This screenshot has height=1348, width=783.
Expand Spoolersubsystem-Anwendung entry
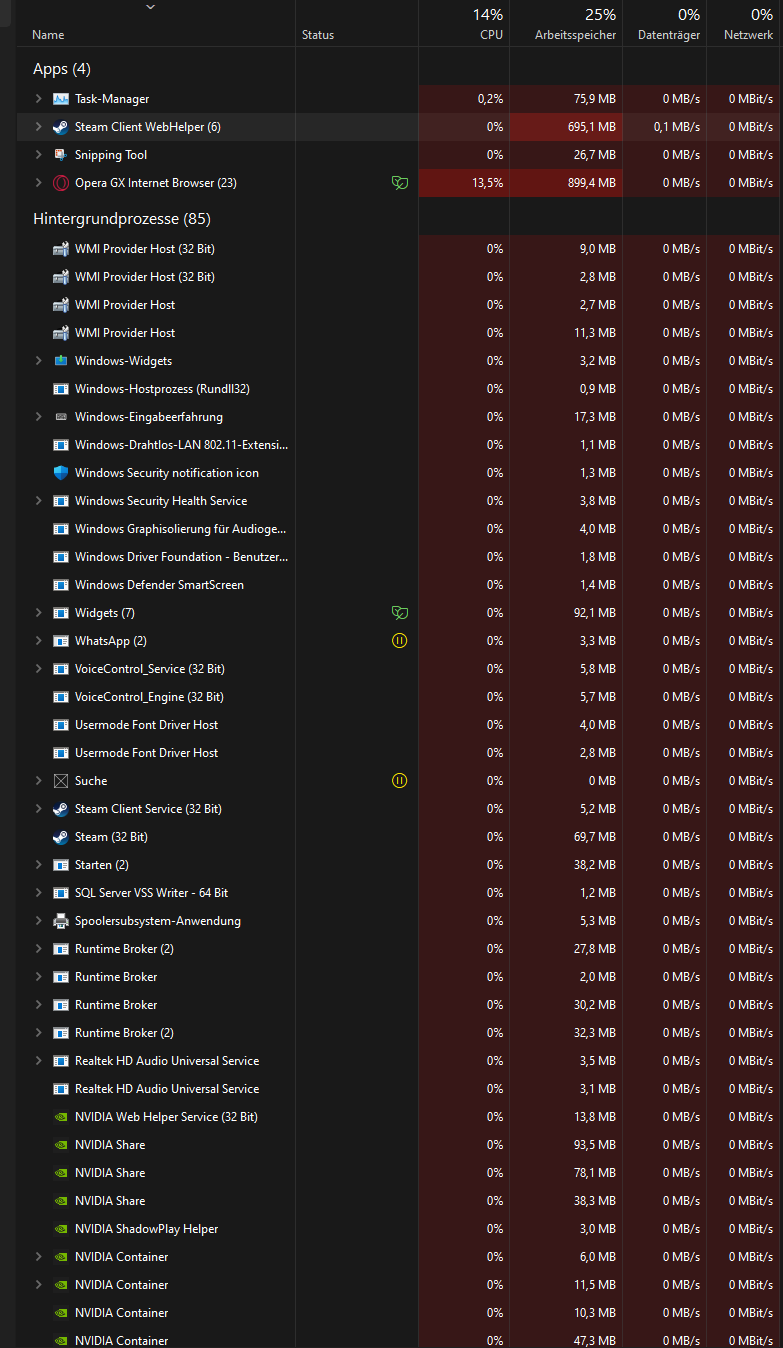(x=38, y=921)
